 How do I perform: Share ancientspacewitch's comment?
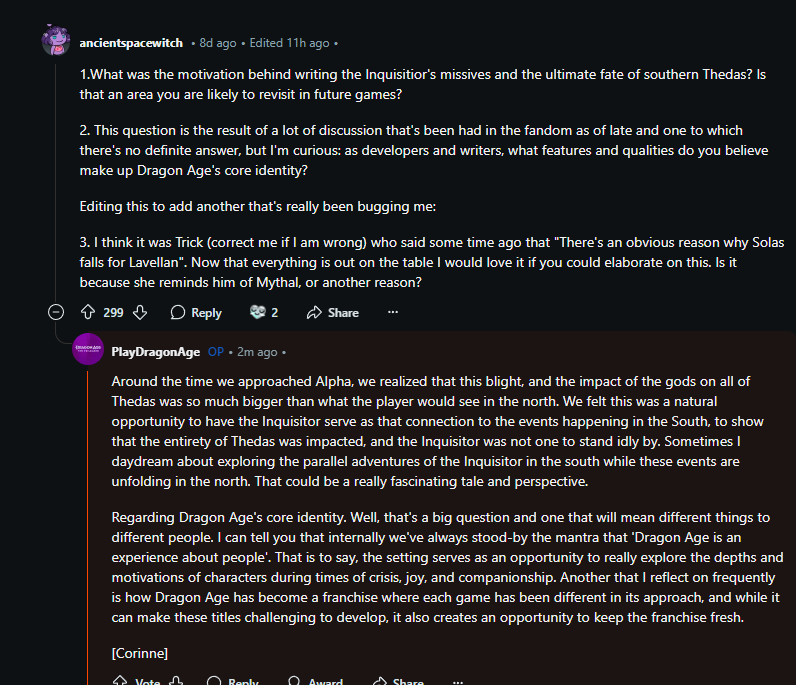tap(333, 312)
